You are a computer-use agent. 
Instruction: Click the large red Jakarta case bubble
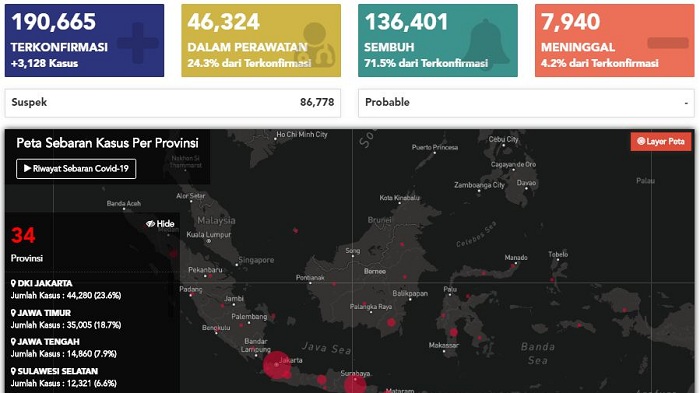pyautogui.click(x=277, y=364)
